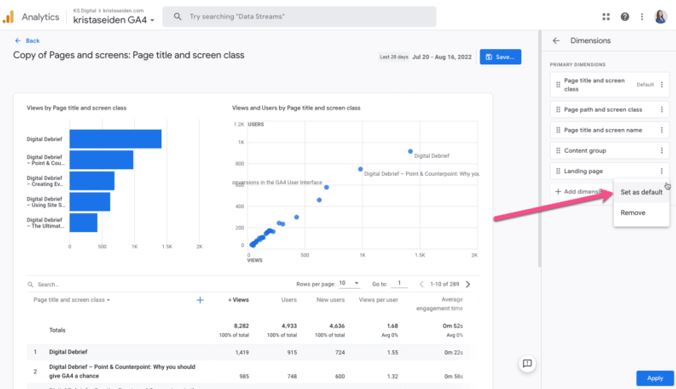The height and width of the screenshot is (389, 676).
Task: Open options for Page path and screen class
Action: click(661, 110)
